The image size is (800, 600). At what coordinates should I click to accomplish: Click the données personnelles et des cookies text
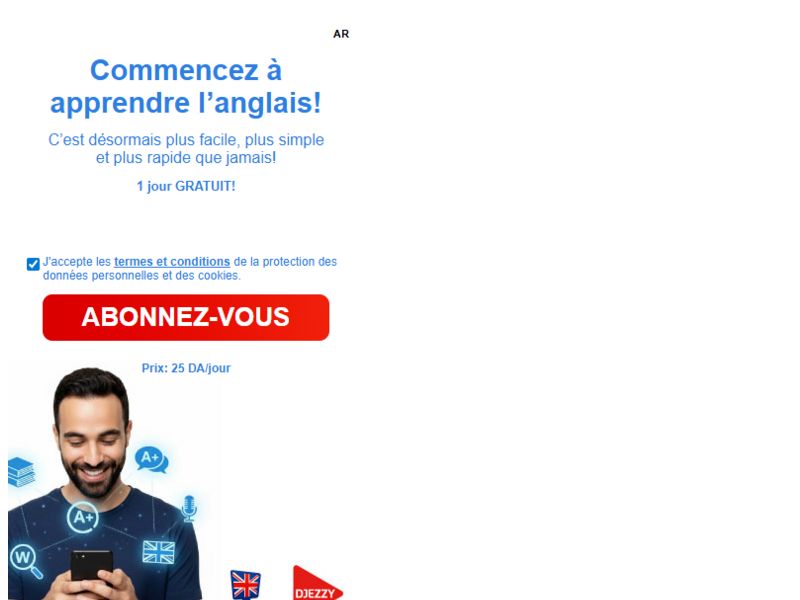141,276
